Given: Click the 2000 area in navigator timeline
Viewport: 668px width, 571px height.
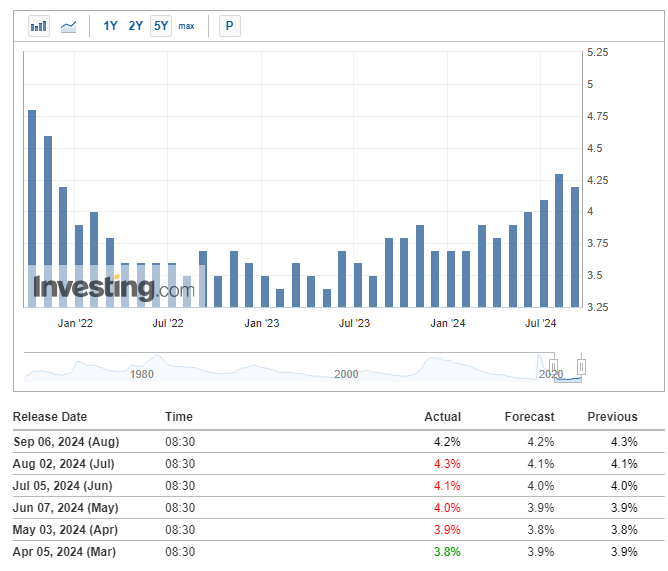Looking at the screenshot, I should click(x=346, y=374).
